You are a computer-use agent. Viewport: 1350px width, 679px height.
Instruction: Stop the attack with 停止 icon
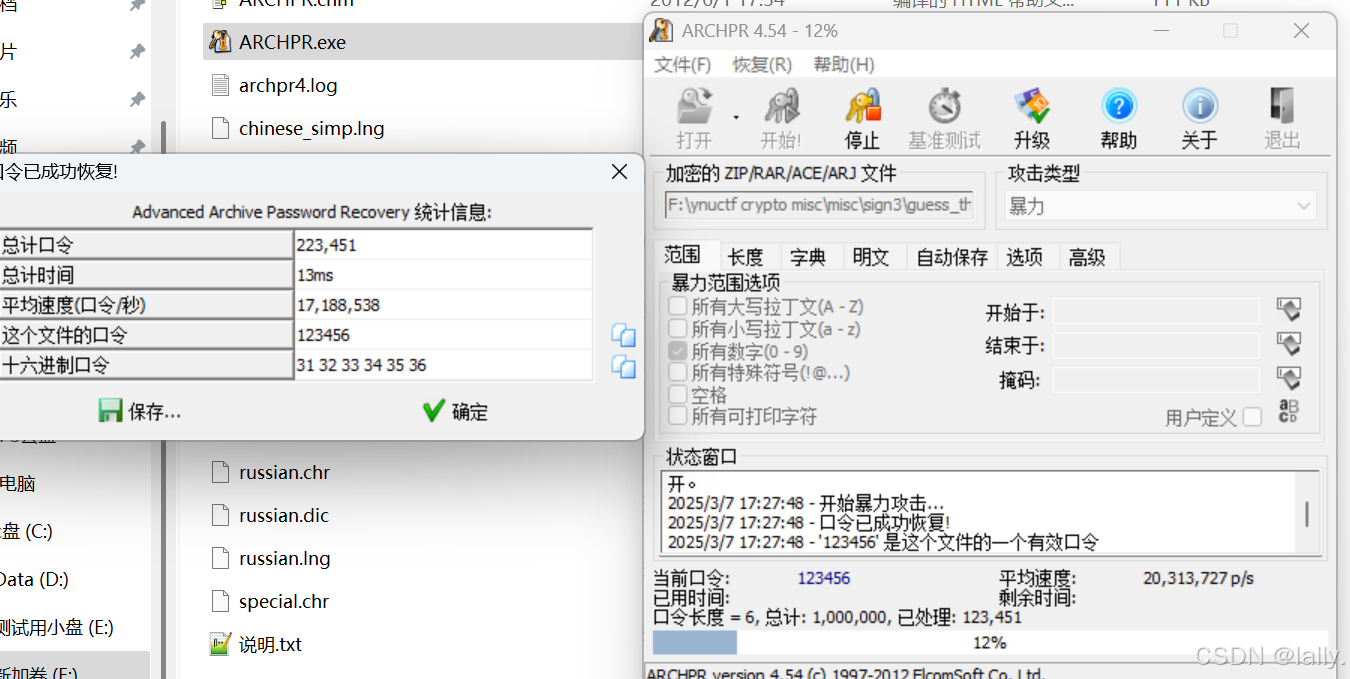tap(862, 119)
